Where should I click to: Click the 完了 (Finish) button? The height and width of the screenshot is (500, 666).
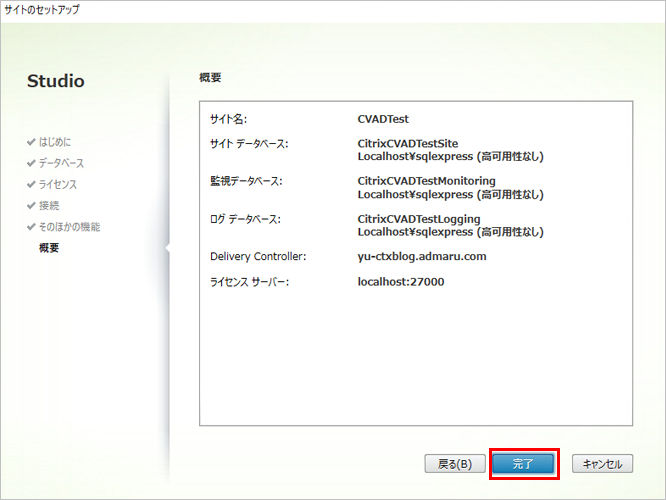click(523, 464)
